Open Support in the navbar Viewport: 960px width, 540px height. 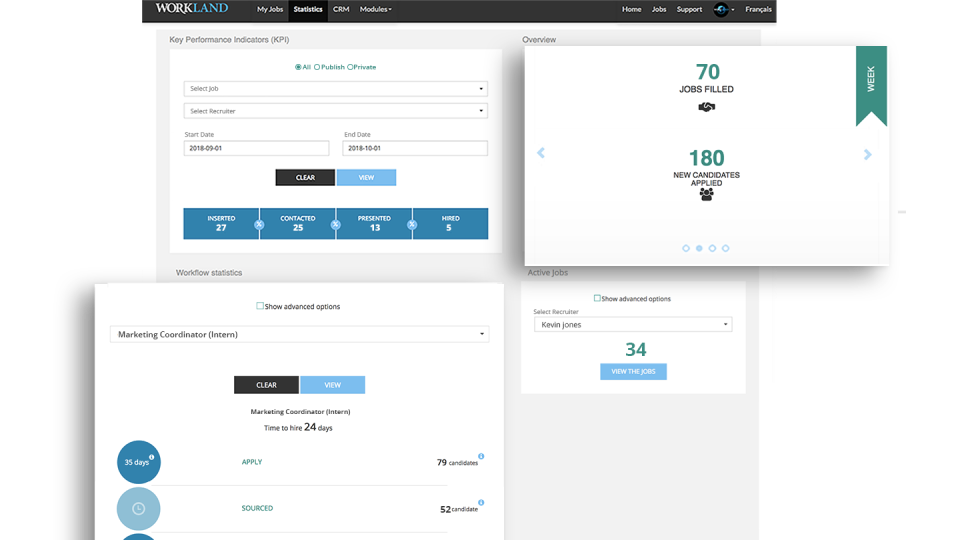689,9
